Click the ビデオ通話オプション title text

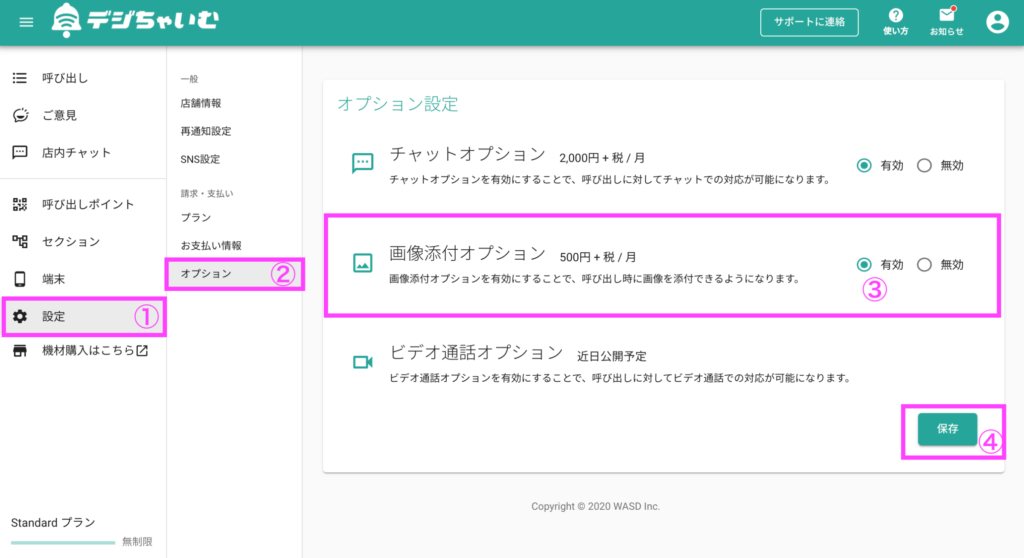pos(476,353)
